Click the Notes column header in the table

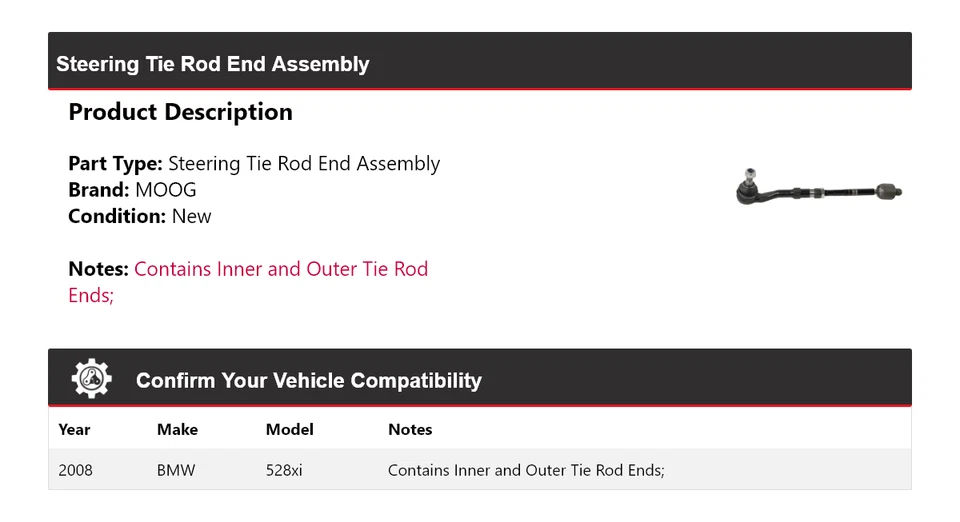pos(410,430)
